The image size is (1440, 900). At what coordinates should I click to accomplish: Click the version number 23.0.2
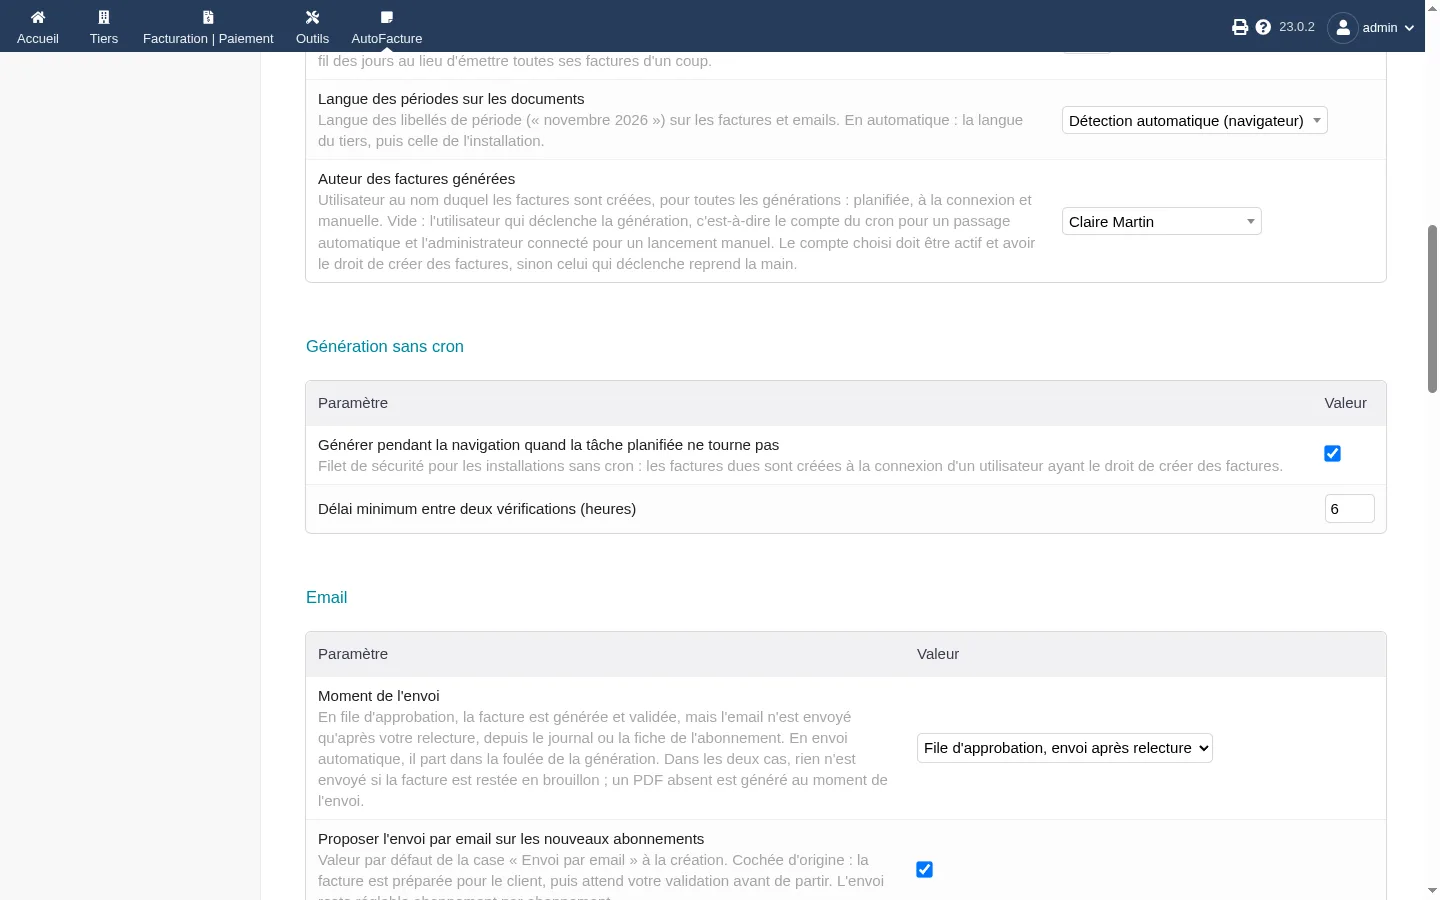(1297, 27)
